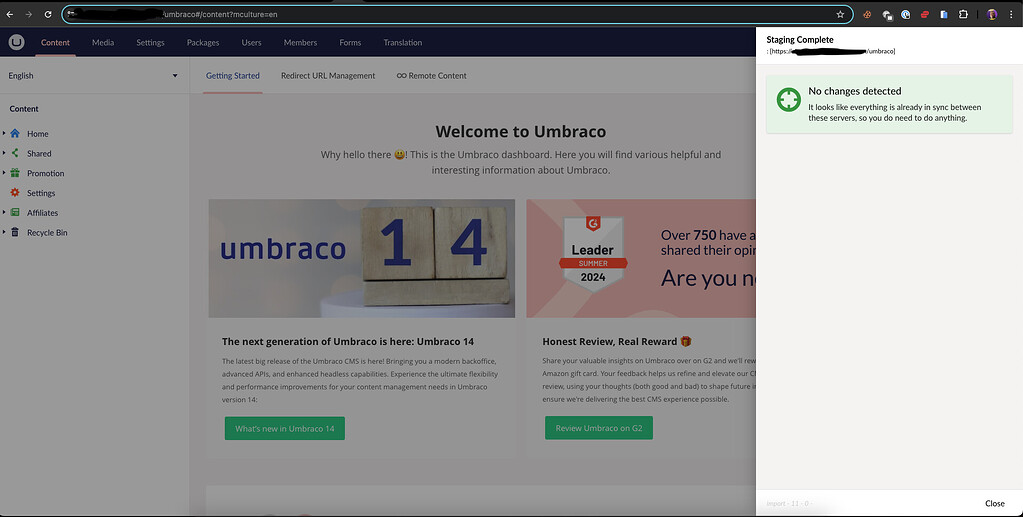Open the Packages section
Viewport: 1023px width, 517px height.
[x=203, y=42]
